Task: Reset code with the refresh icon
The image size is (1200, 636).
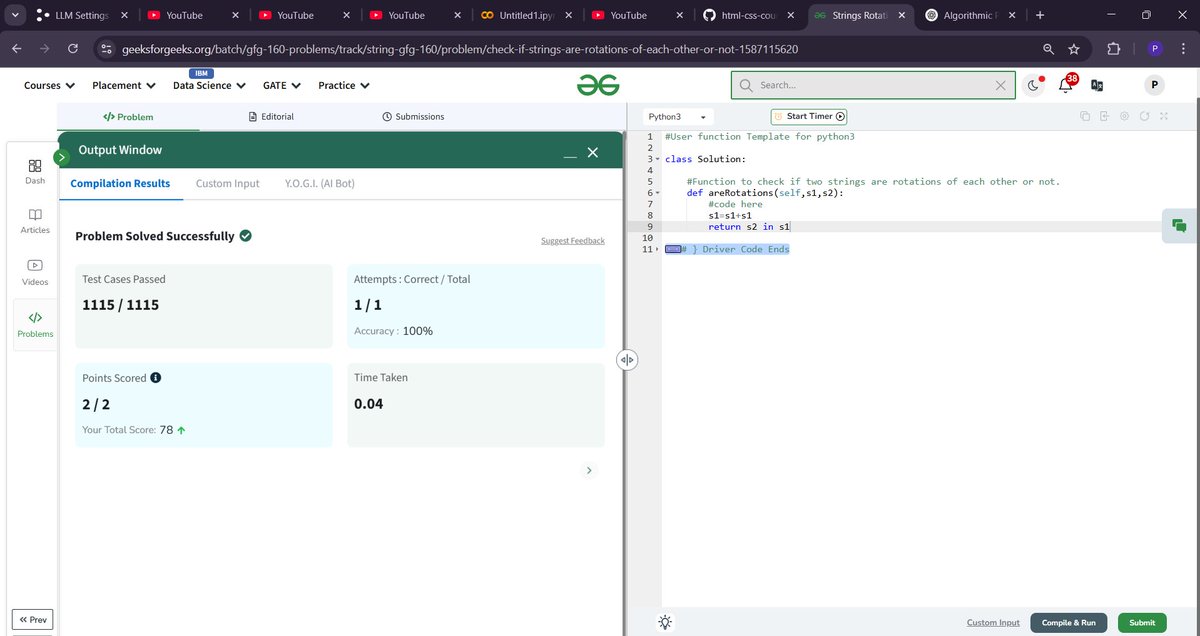Action: point(1144,117)
